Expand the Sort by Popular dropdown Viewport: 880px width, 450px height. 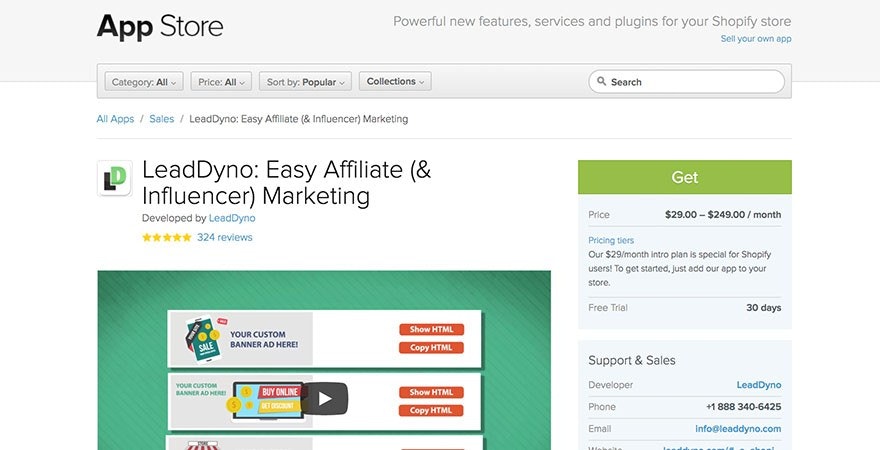[305, 82]
